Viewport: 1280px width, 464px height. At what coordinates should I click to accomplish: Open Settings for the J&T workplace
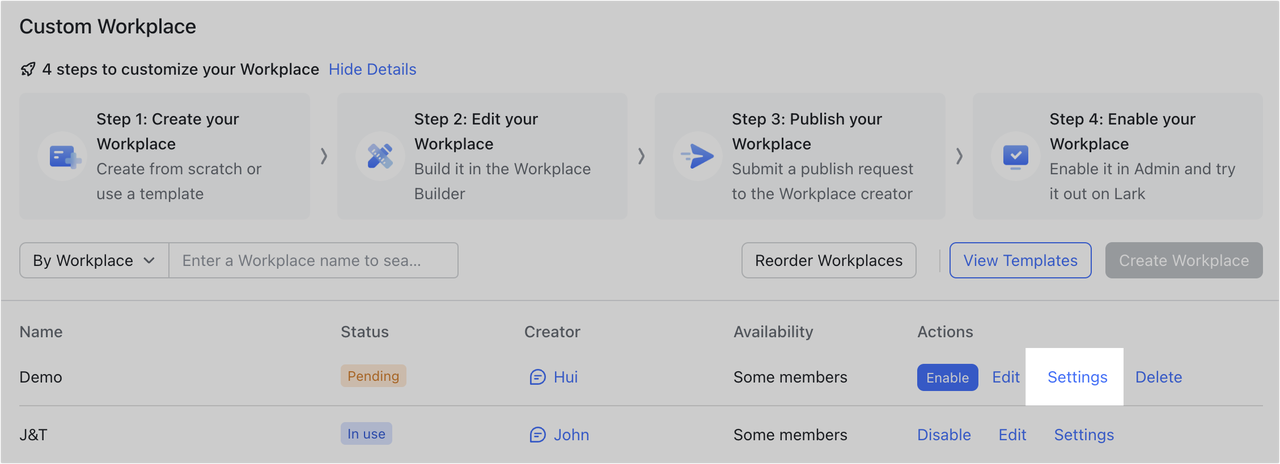point(1084,435)
